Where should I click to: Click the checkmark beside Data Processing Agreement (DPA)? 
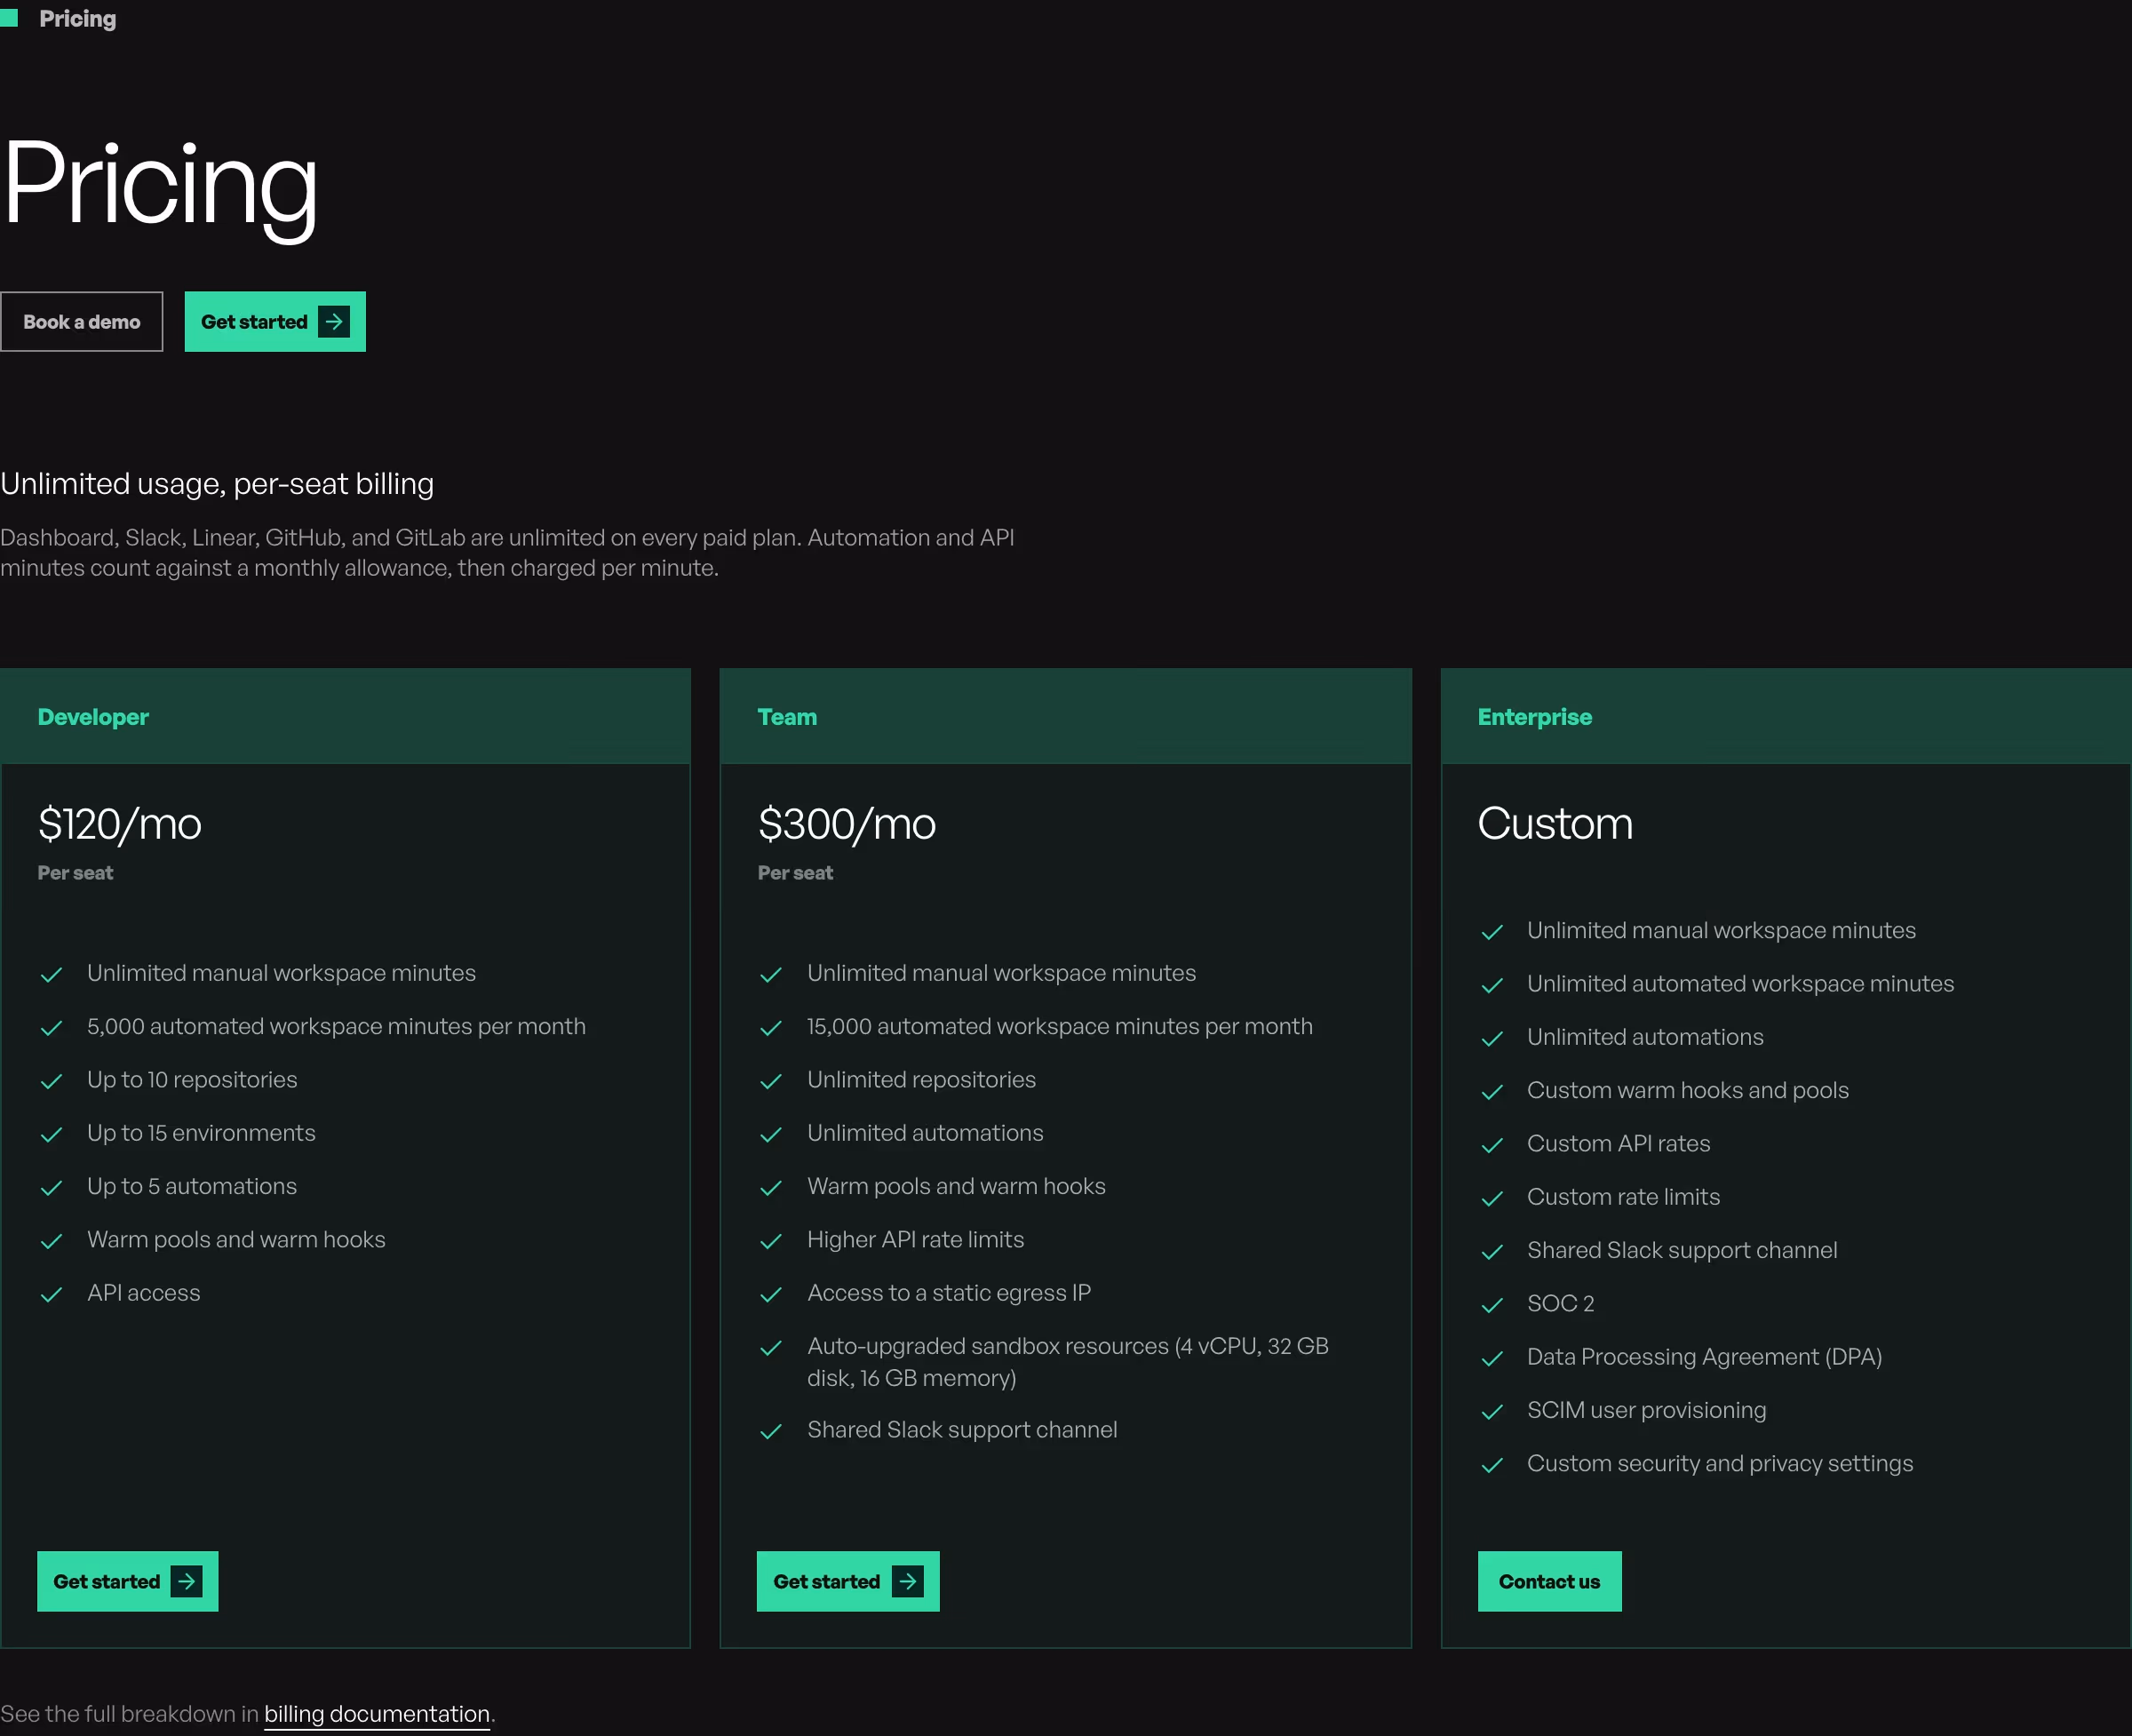tap(1492, 1358)
